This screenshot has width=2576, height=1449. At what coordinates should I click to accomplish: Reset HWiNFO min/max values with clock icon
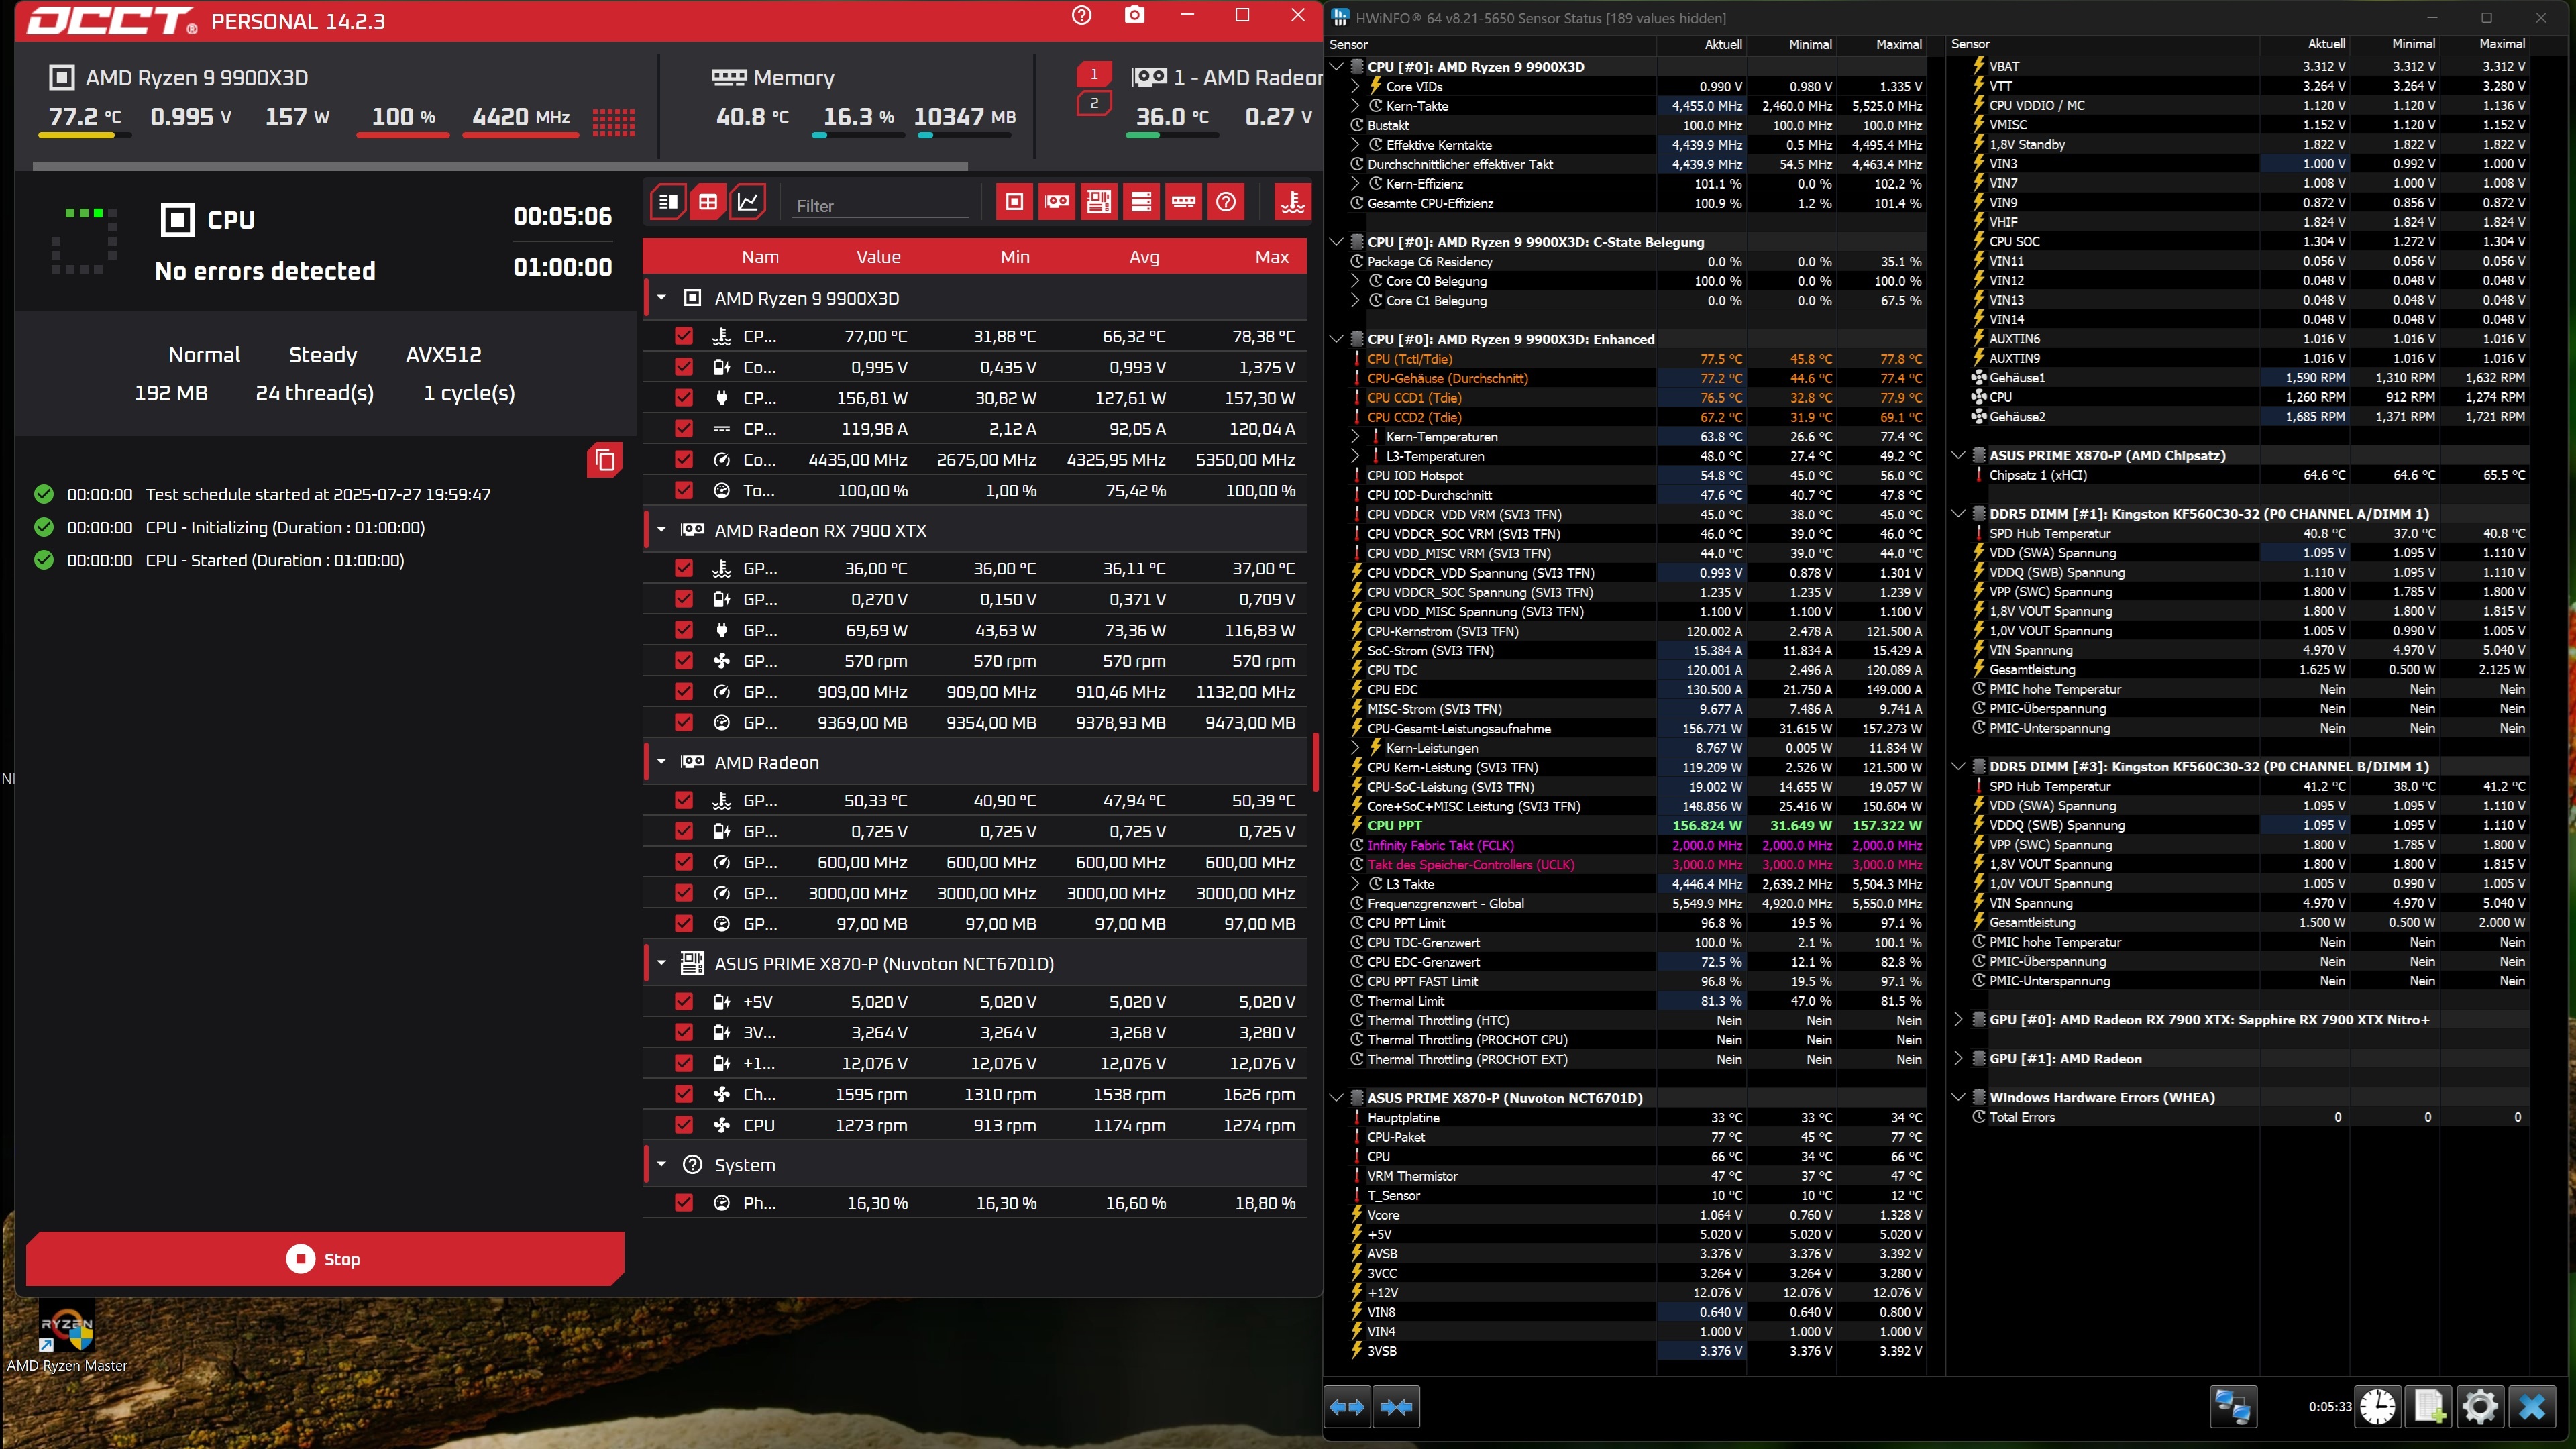click(x=2377, y=1407)
